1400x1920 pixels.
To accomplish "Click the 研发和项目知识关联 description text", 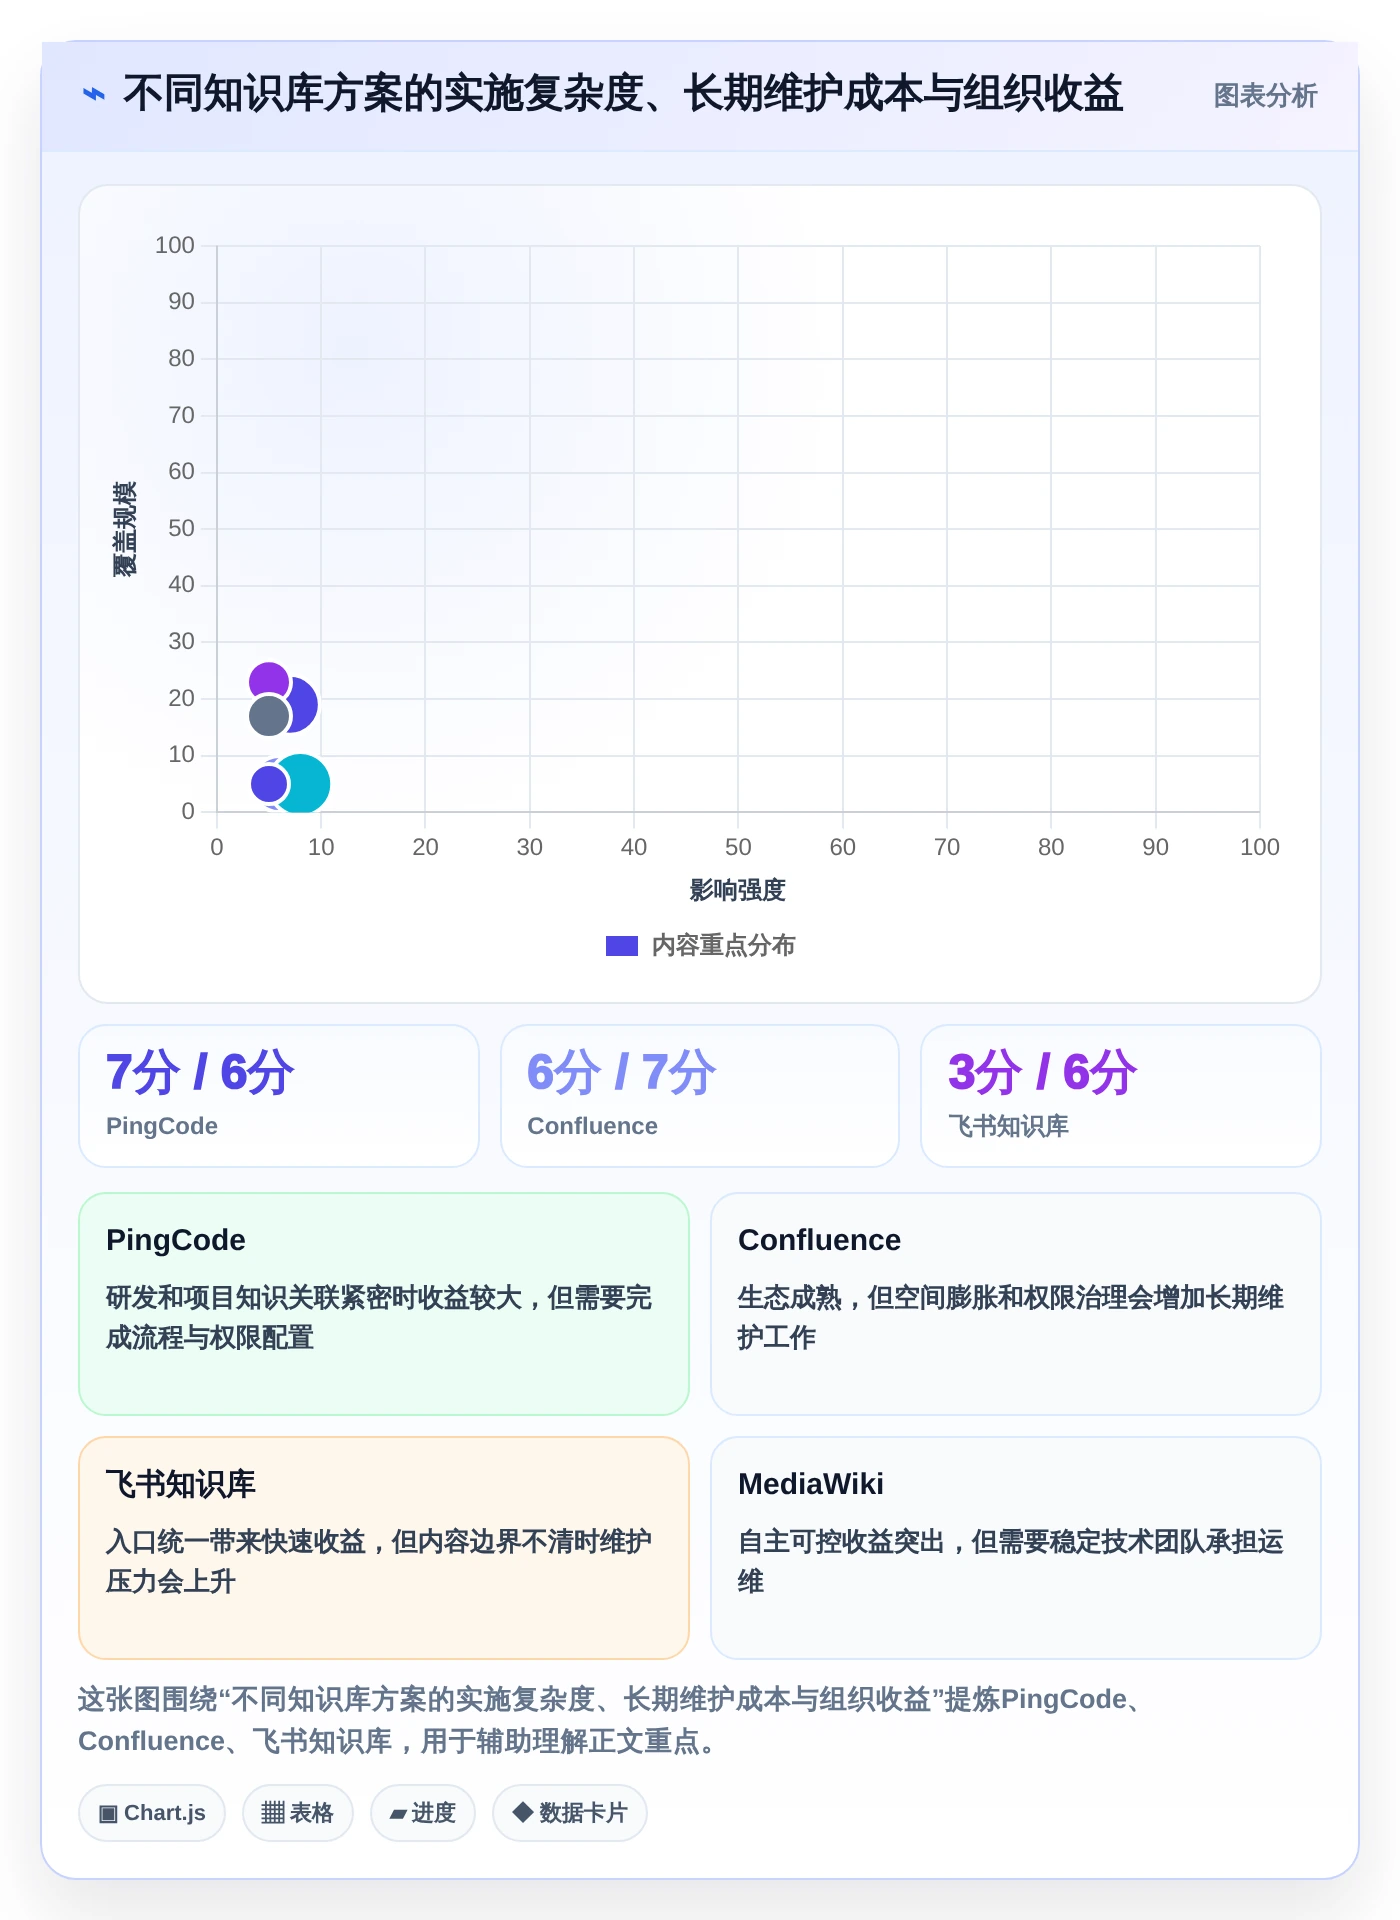I will pos(379,1317).
